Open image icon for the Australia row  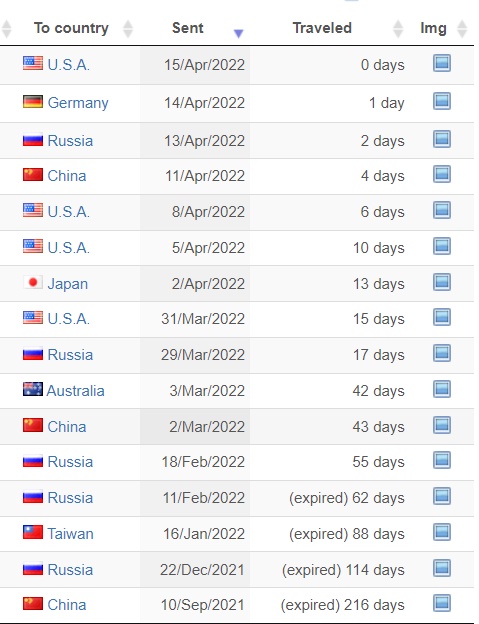(442, 389)
